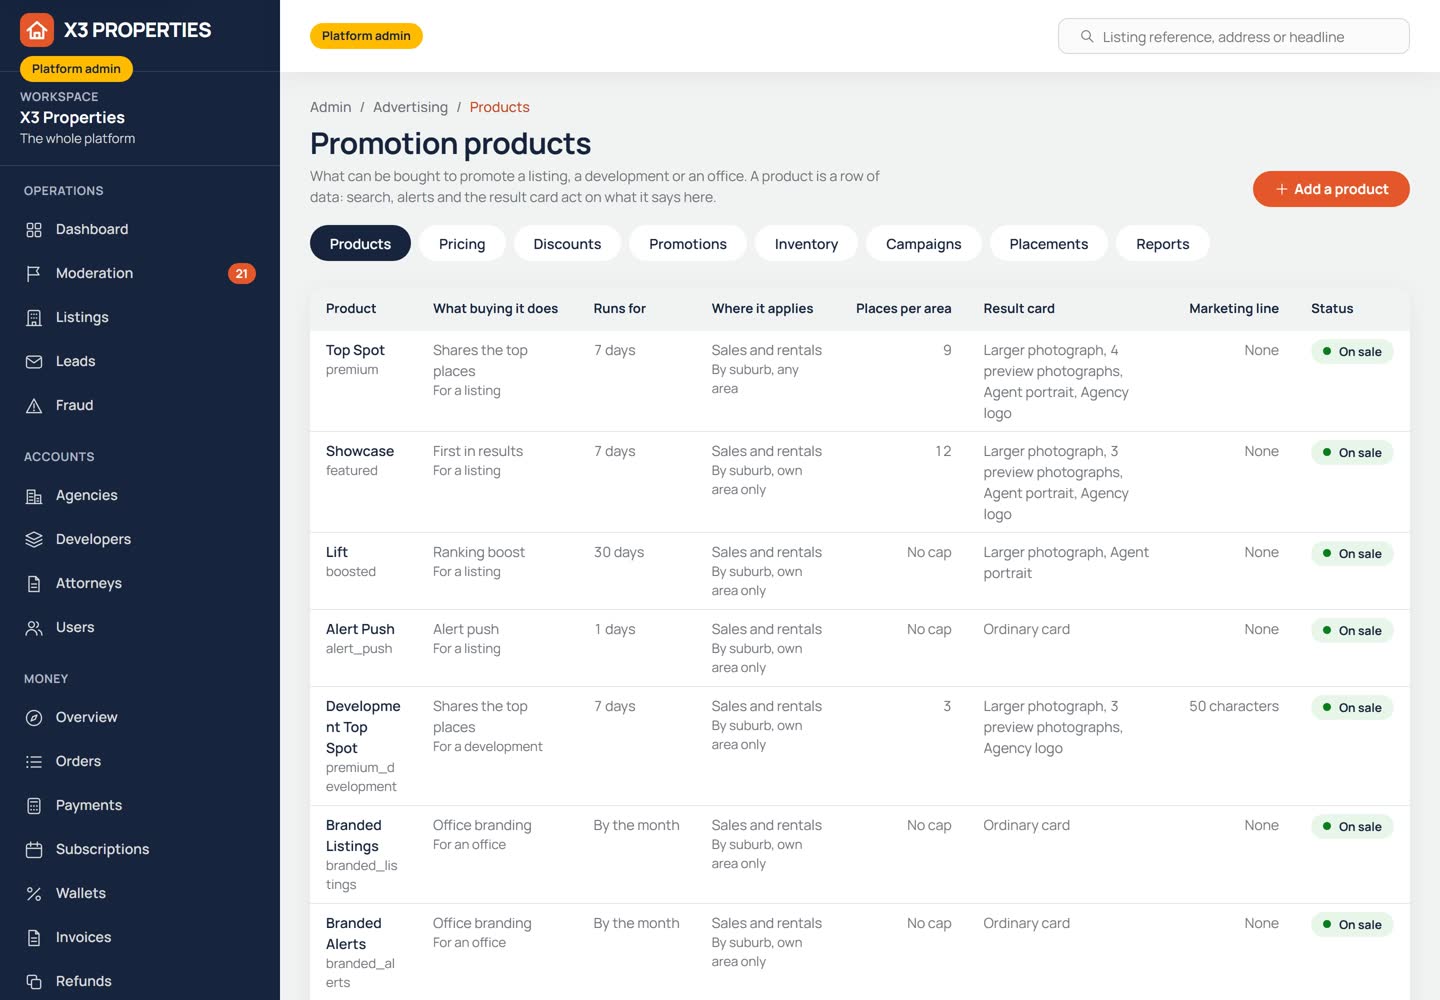
Task: Click the Development Top Spot product name
Action: click(363, 727)
